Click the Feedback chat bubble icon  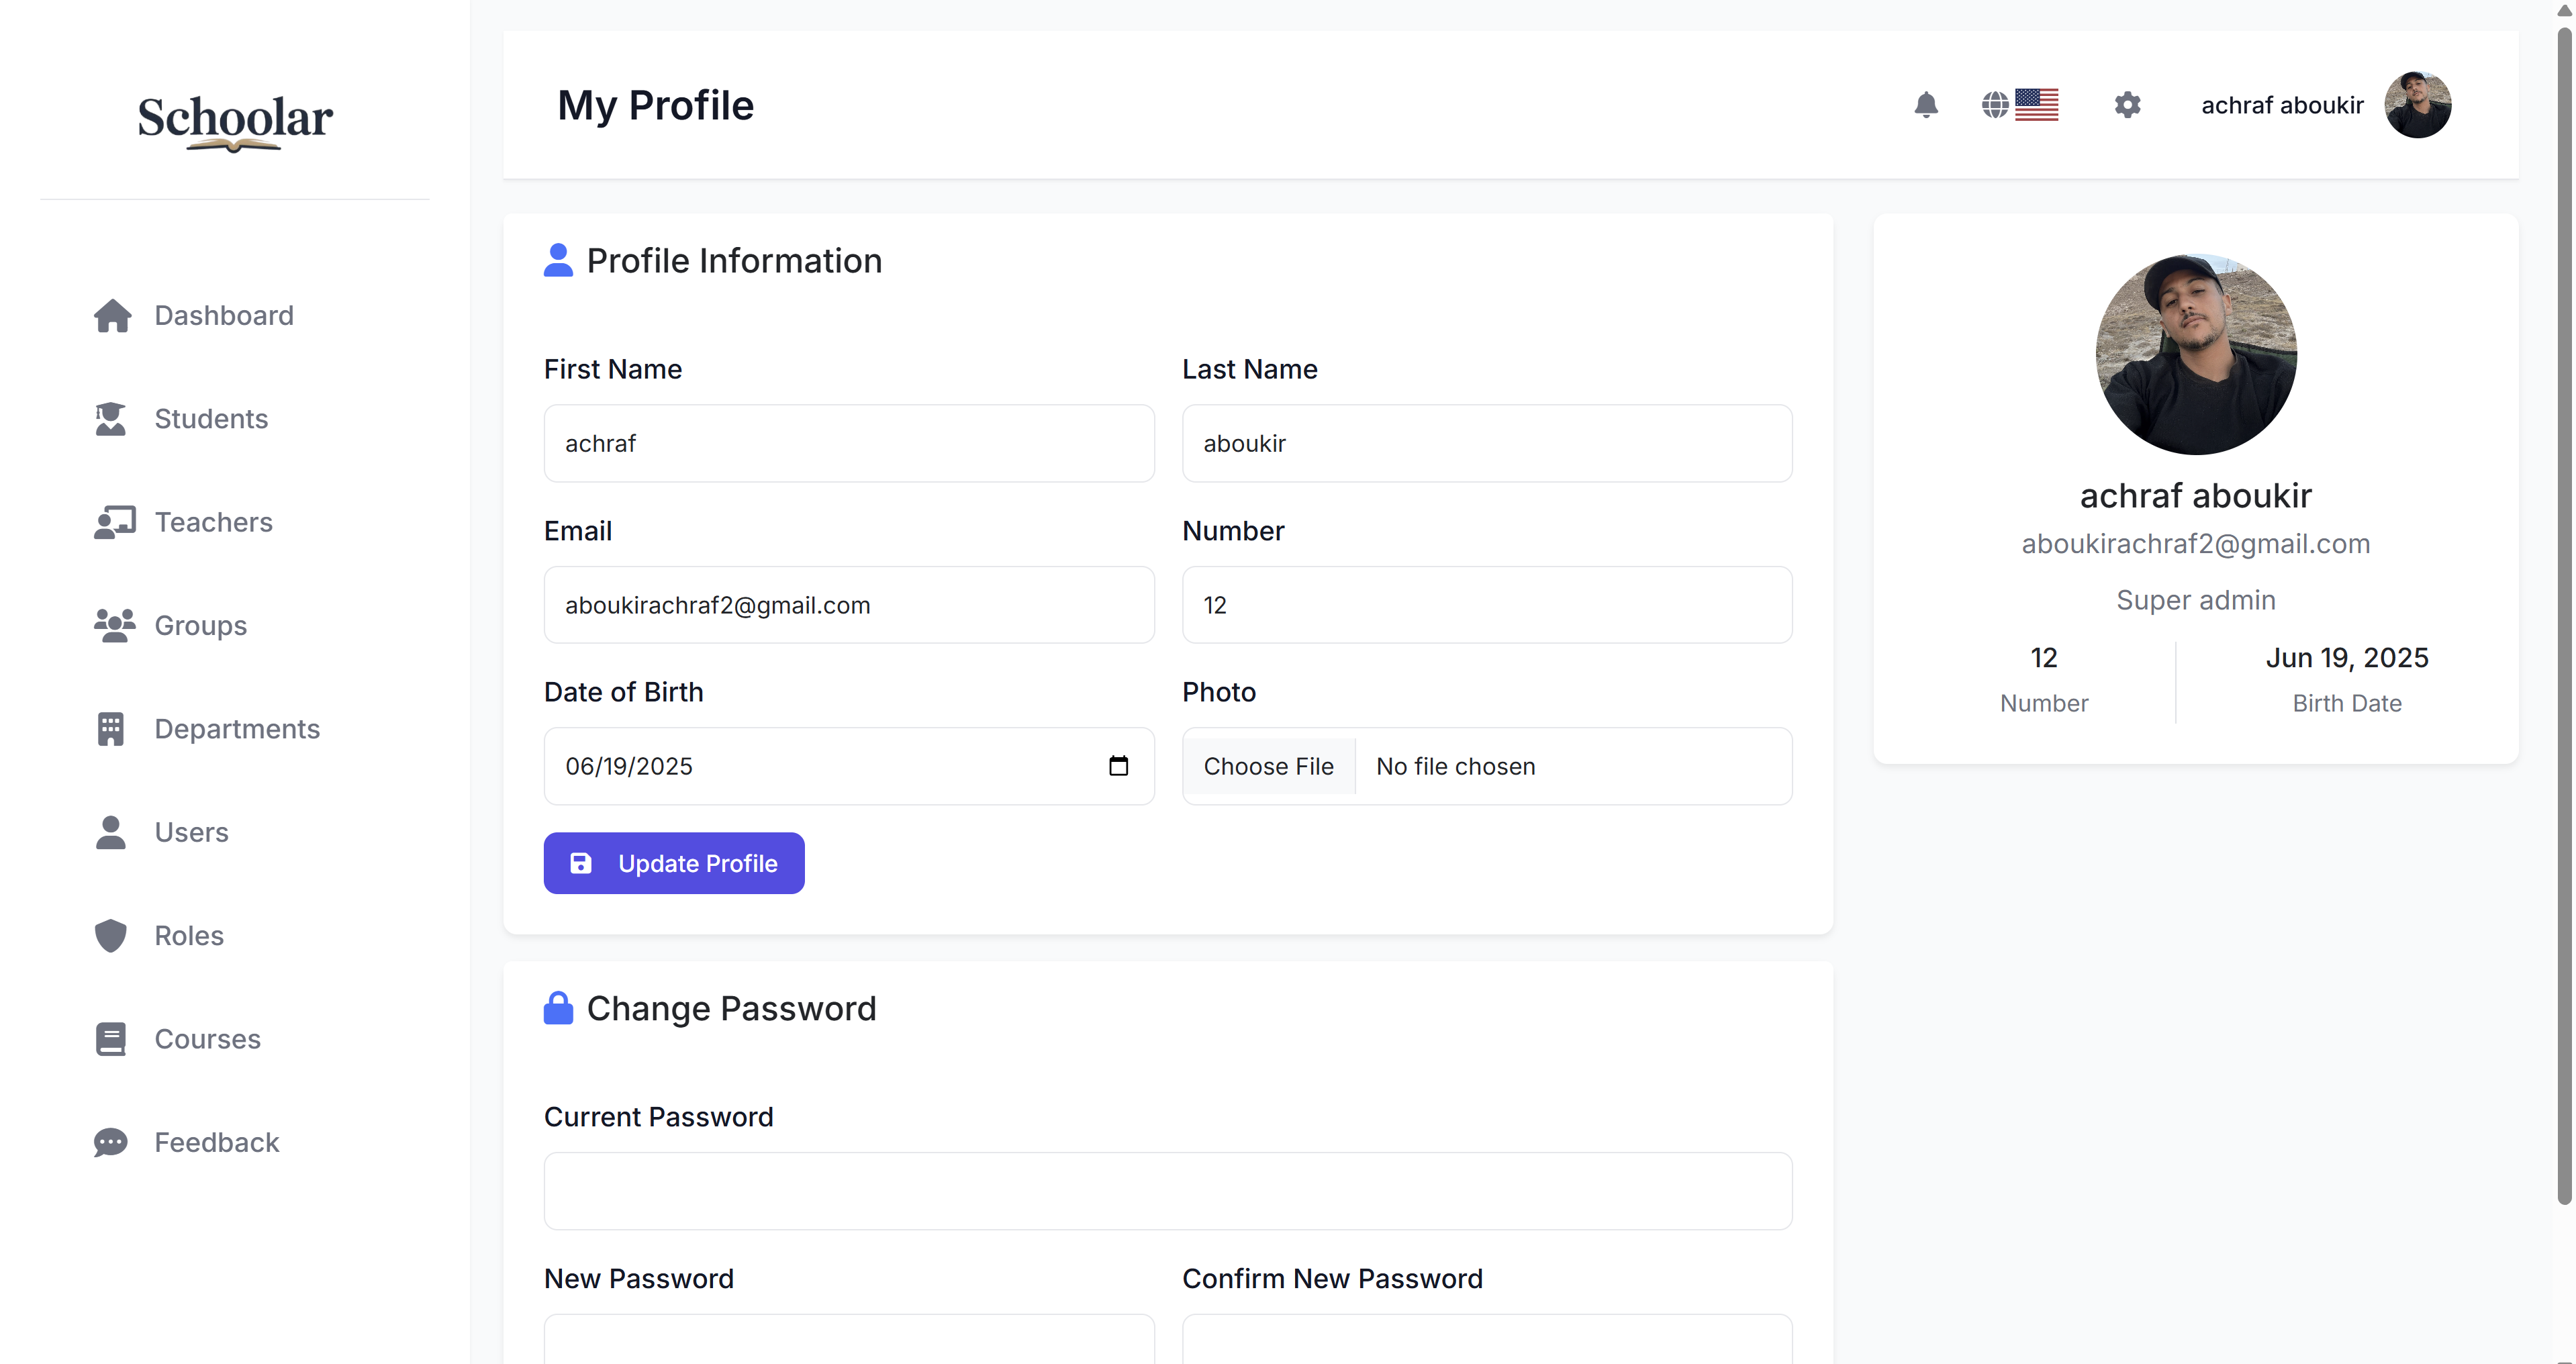pos(111,1142)
